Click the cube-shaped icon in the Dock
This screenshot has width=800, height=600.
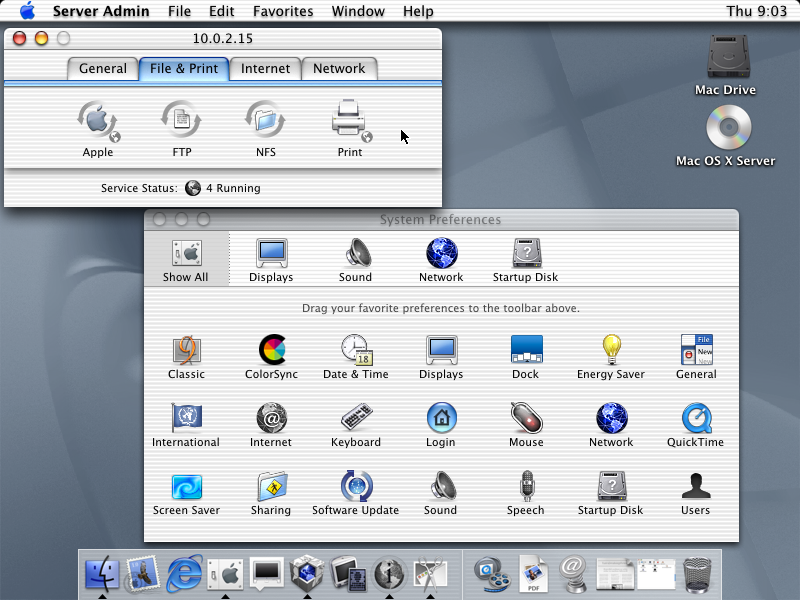pos(307,574)
